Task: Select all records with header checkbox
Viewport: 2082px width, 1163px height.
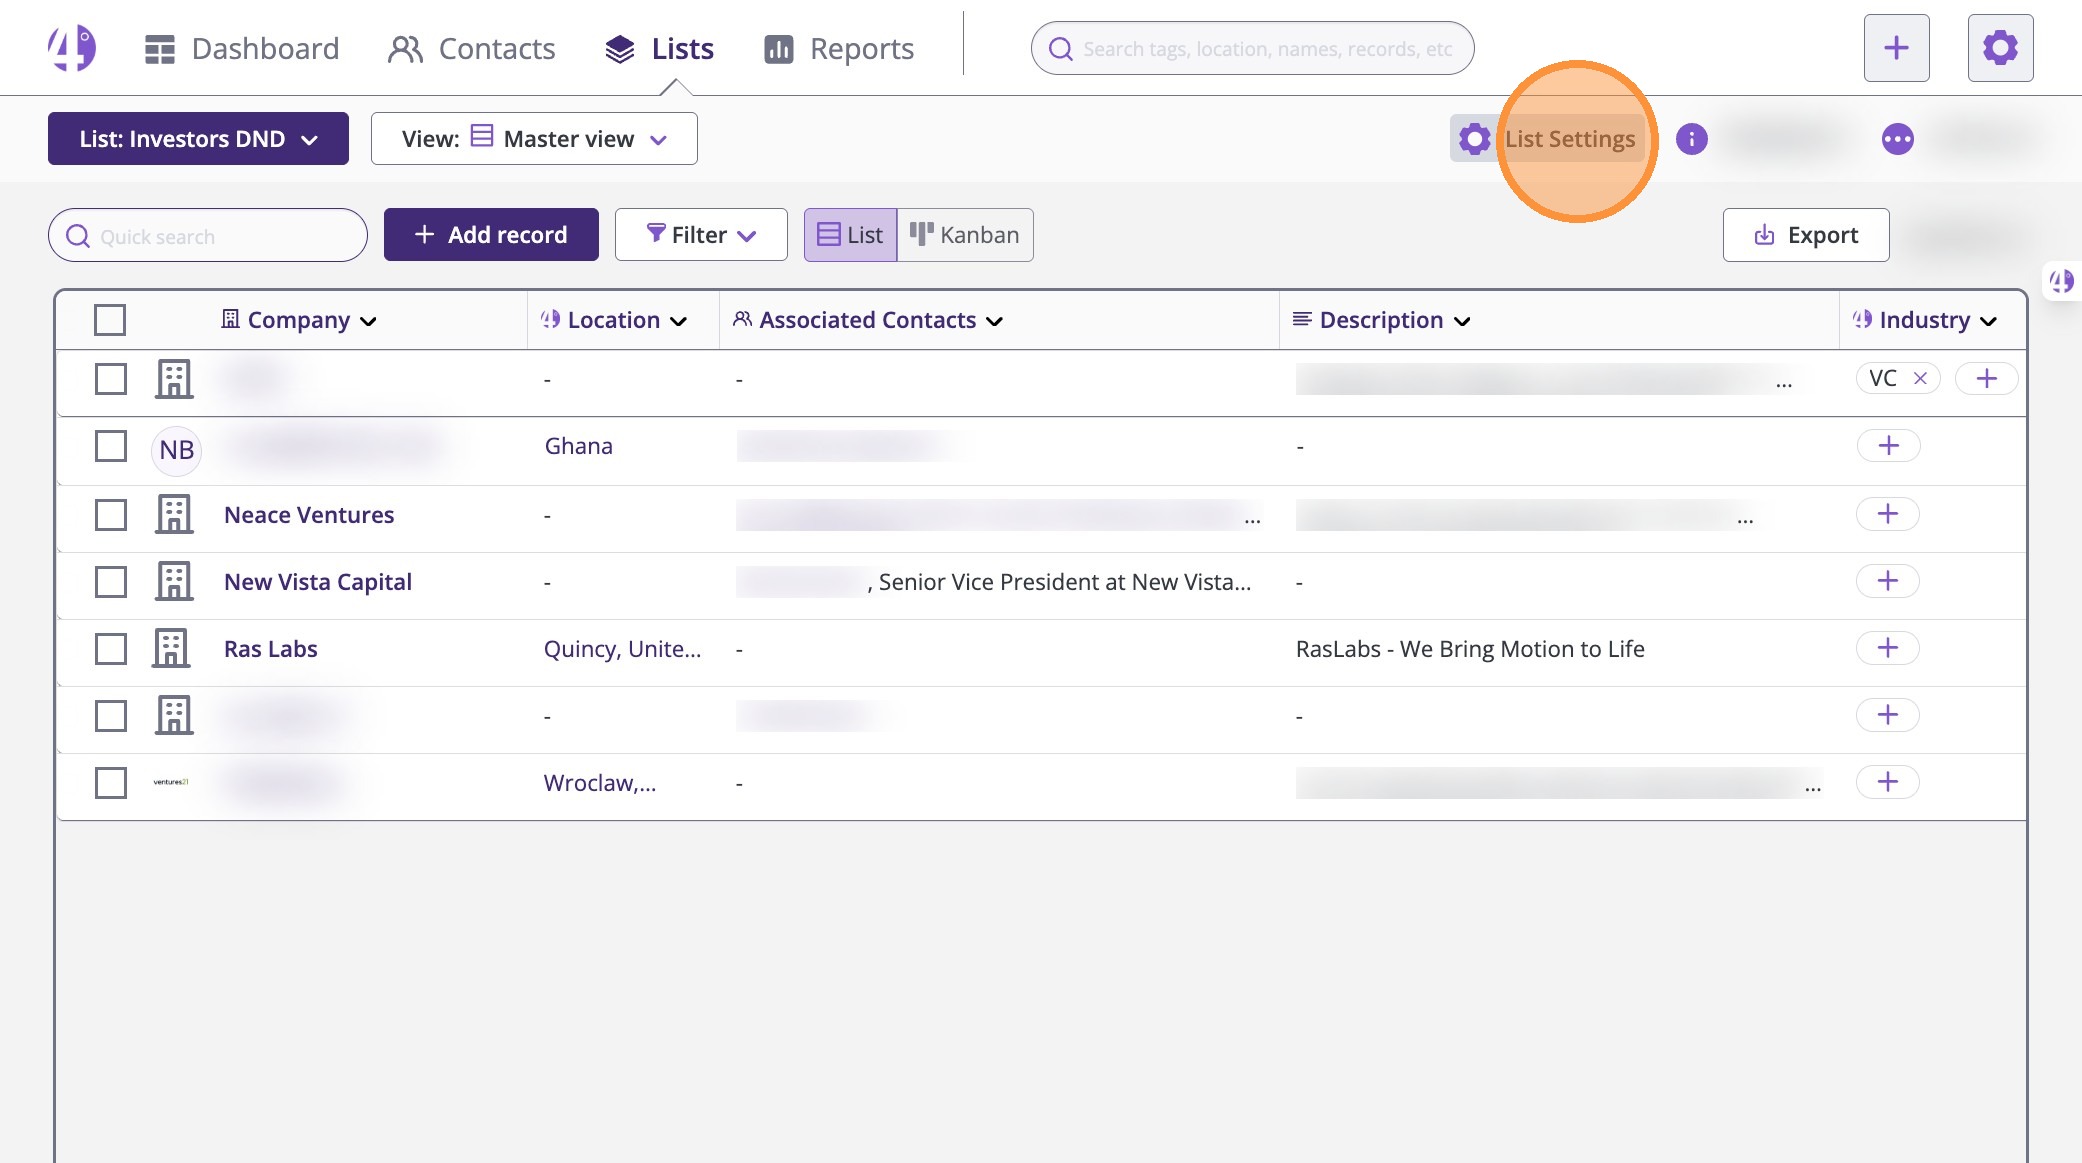Action: pos(110,320)
